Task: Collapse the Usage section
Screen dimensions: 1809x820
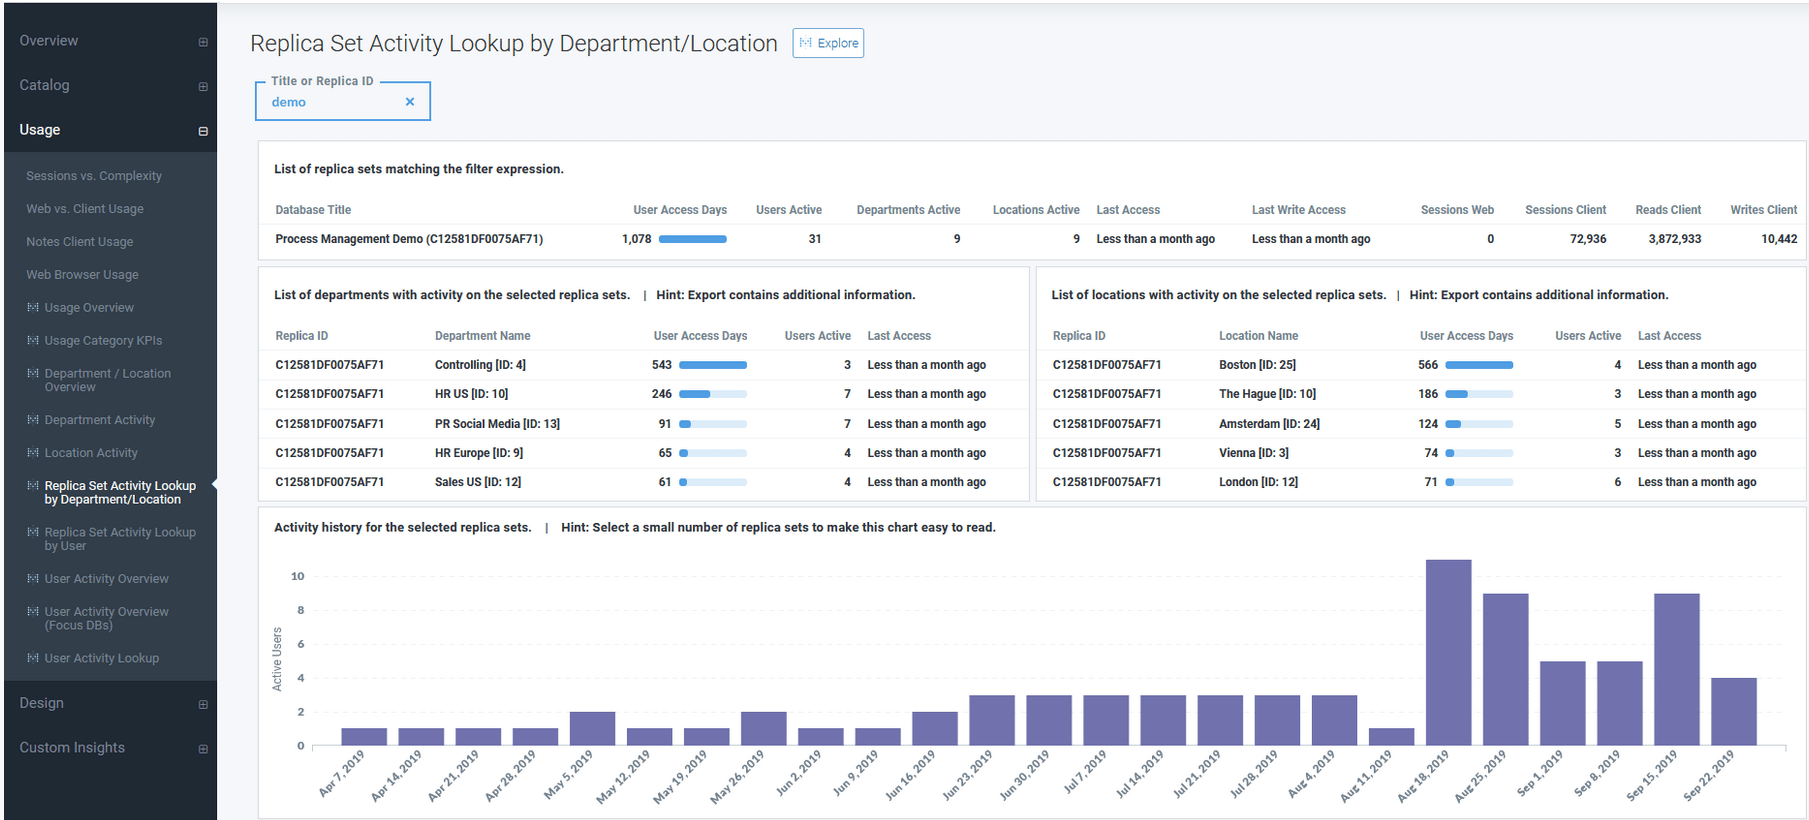Action: [x=203, y=131]
